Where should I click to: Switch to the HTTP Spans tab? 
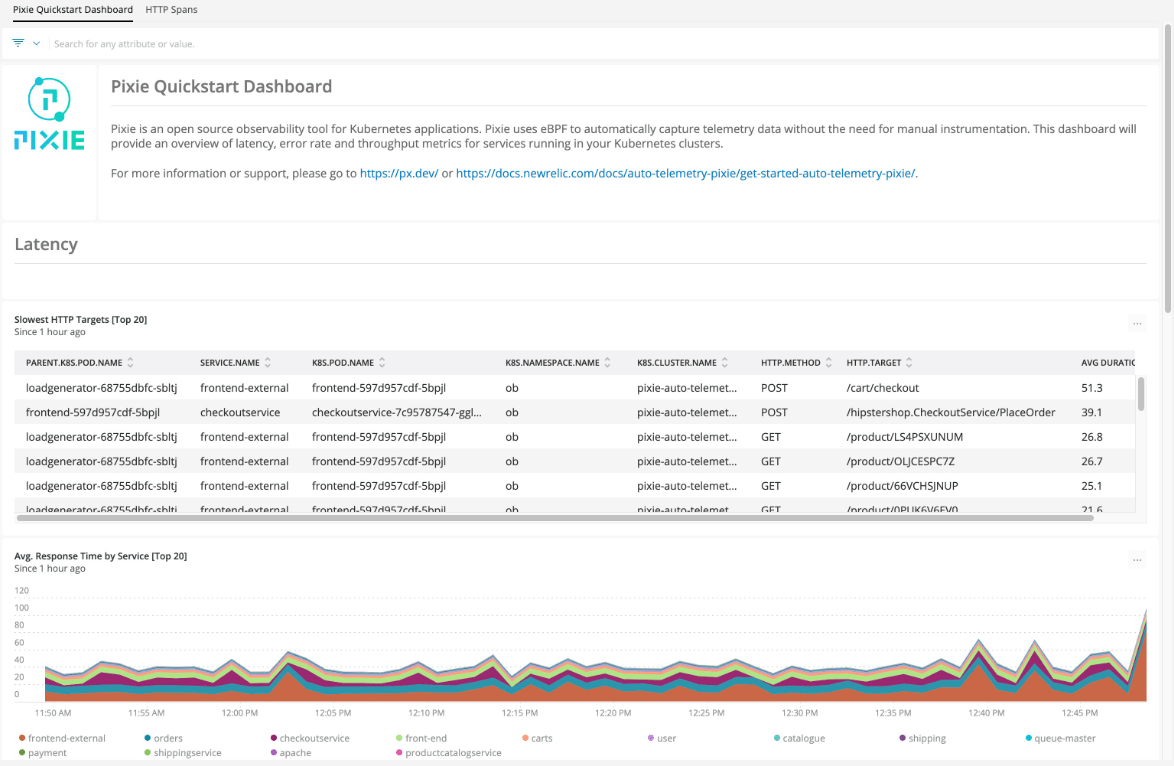tap(171, 10)
